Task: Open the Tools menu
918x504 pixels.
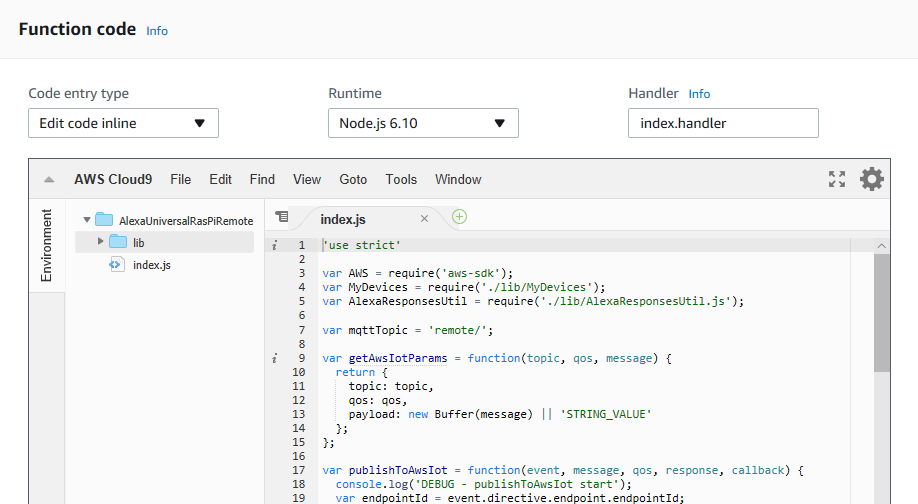Action: [401, 180]
